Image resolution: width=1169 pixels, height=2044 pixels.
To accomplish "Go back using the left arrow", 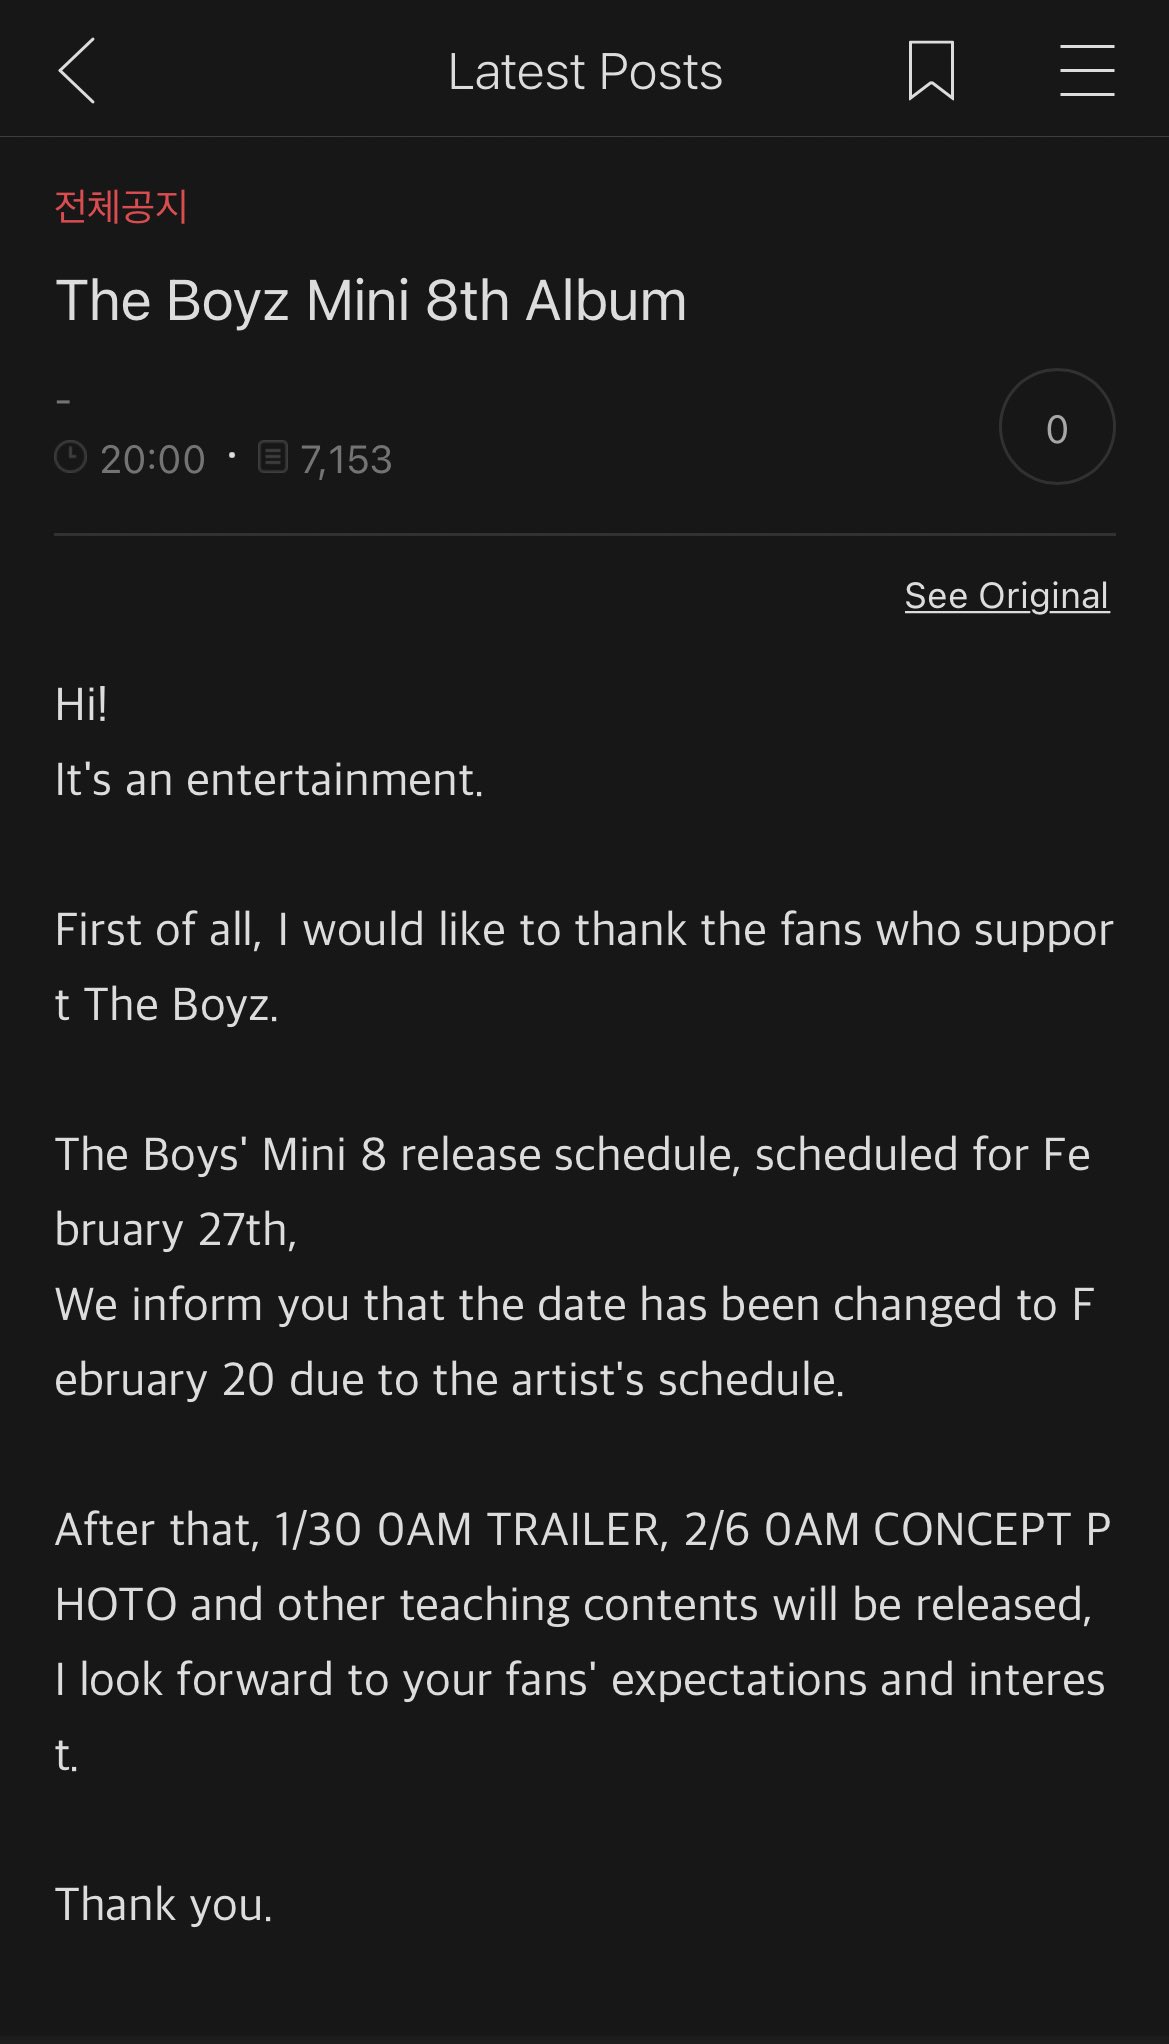I will pos(77,71).
